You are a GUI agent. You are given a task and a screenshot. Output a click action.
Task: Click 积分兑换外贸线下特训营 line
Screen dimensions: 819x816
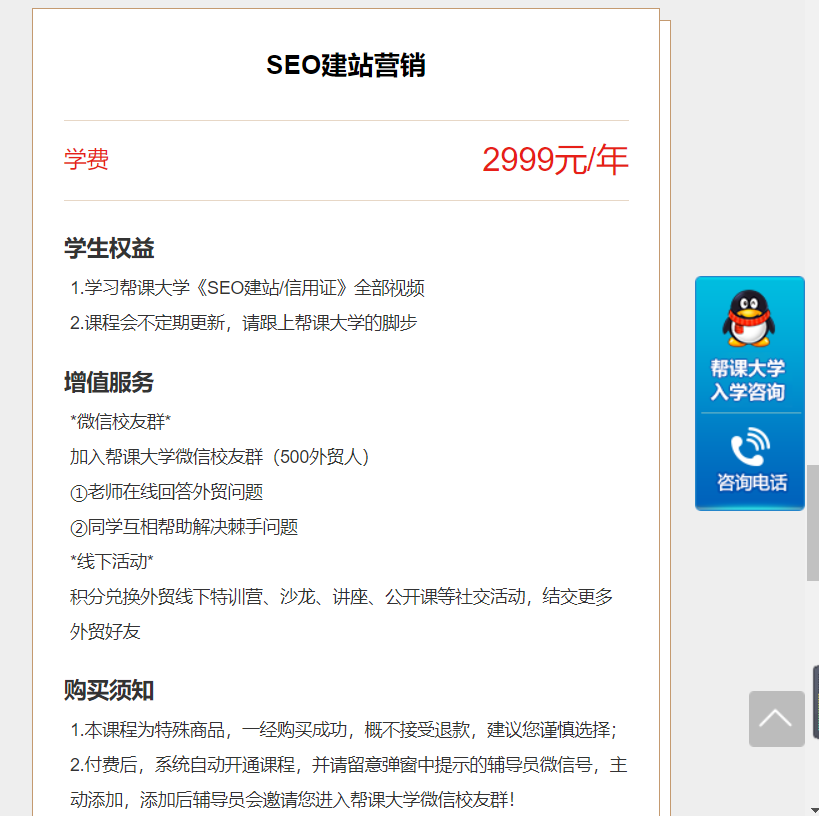[x=341, y=597]
